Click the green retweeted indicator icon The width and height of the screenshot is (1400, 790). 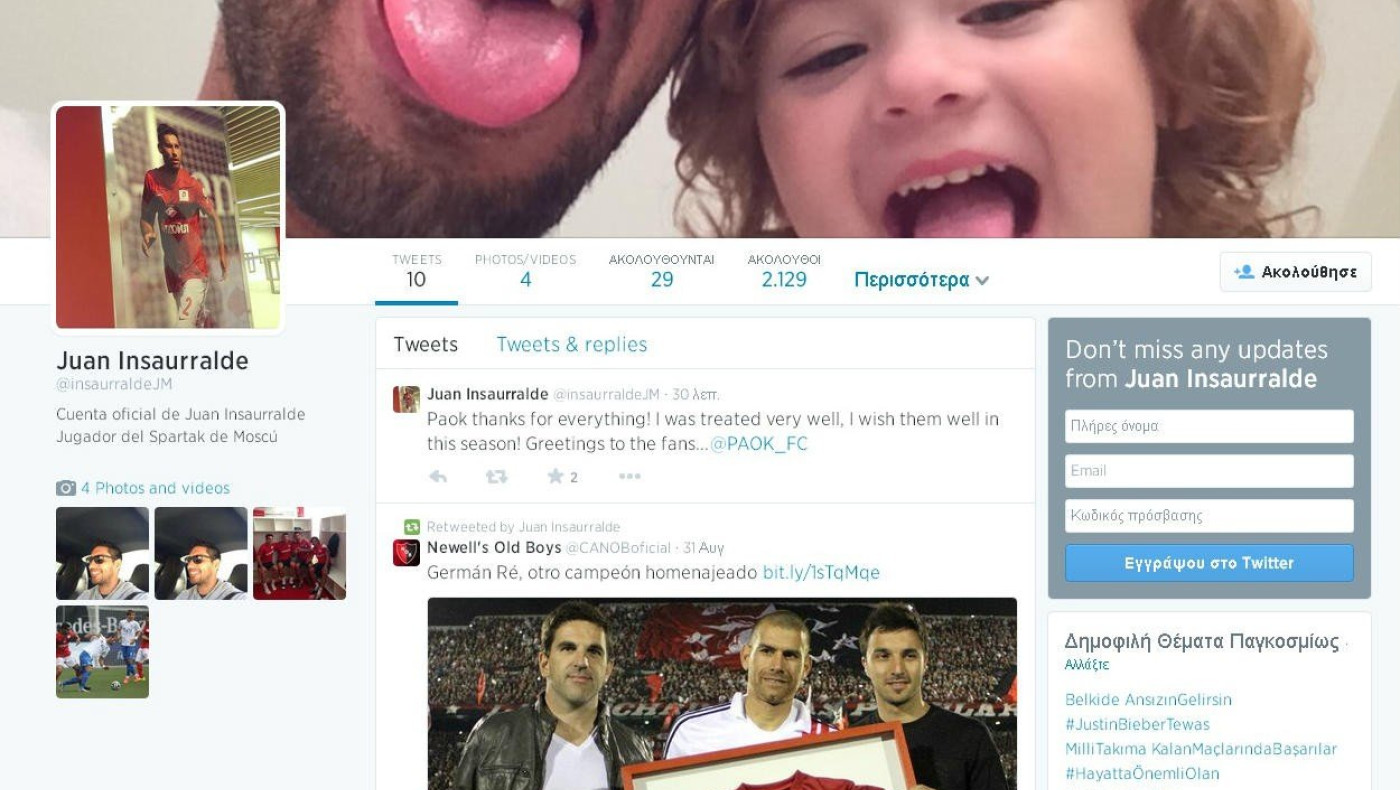411,526
